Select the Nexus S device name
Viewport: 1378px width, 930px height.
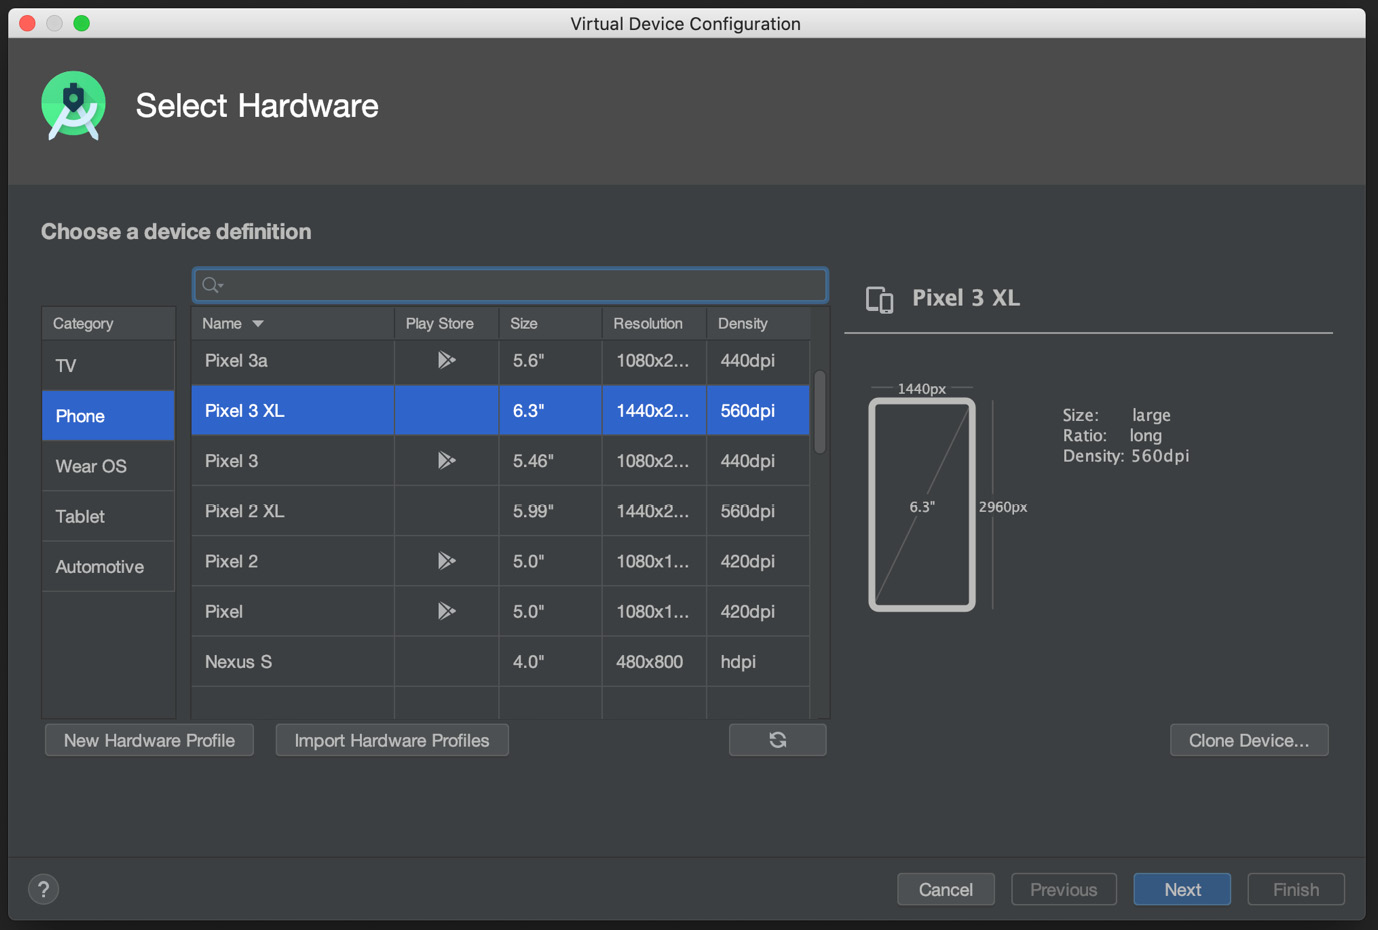pos(238,661)
